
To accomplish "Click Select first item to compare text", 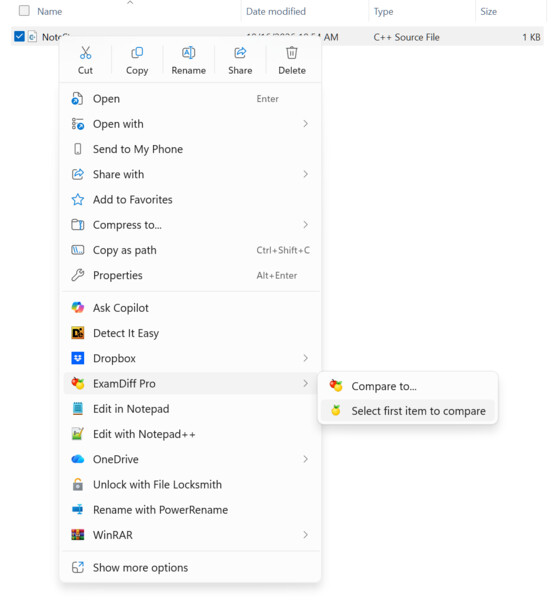I will pos(418,411).
